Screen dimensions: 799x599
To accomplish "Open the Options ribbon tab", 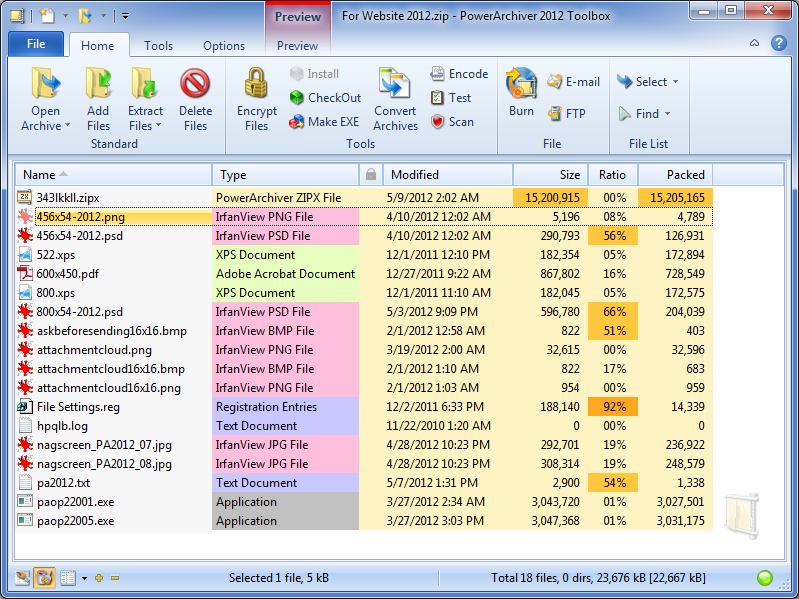I will (x=224, y=46).
